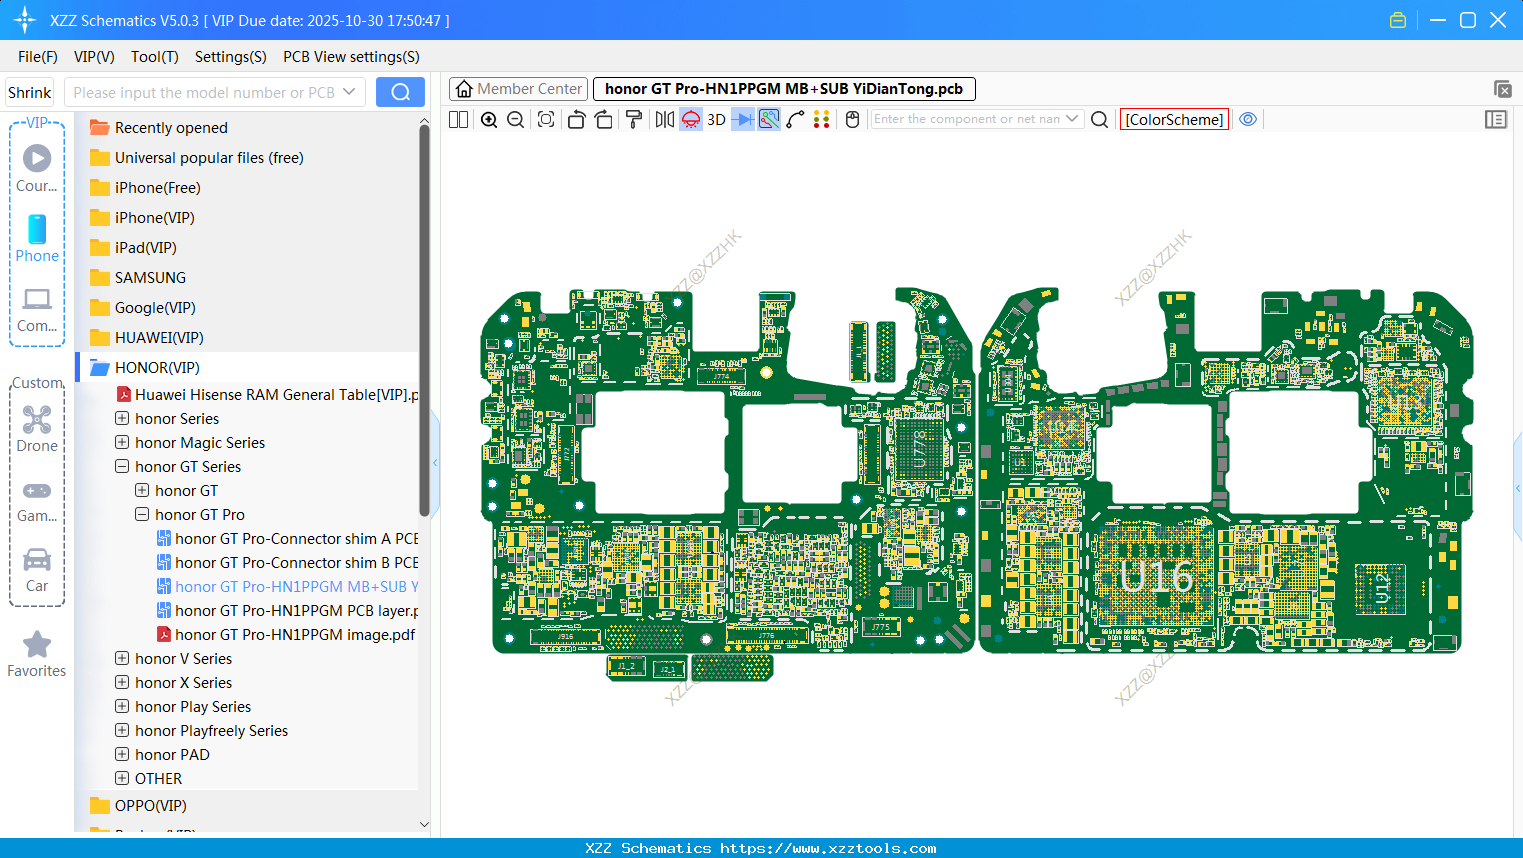Image resolution: width=1523 pixels, height=858 pixels.
Task: Click the mouse settings icon
Action: [x=852, y=120]
